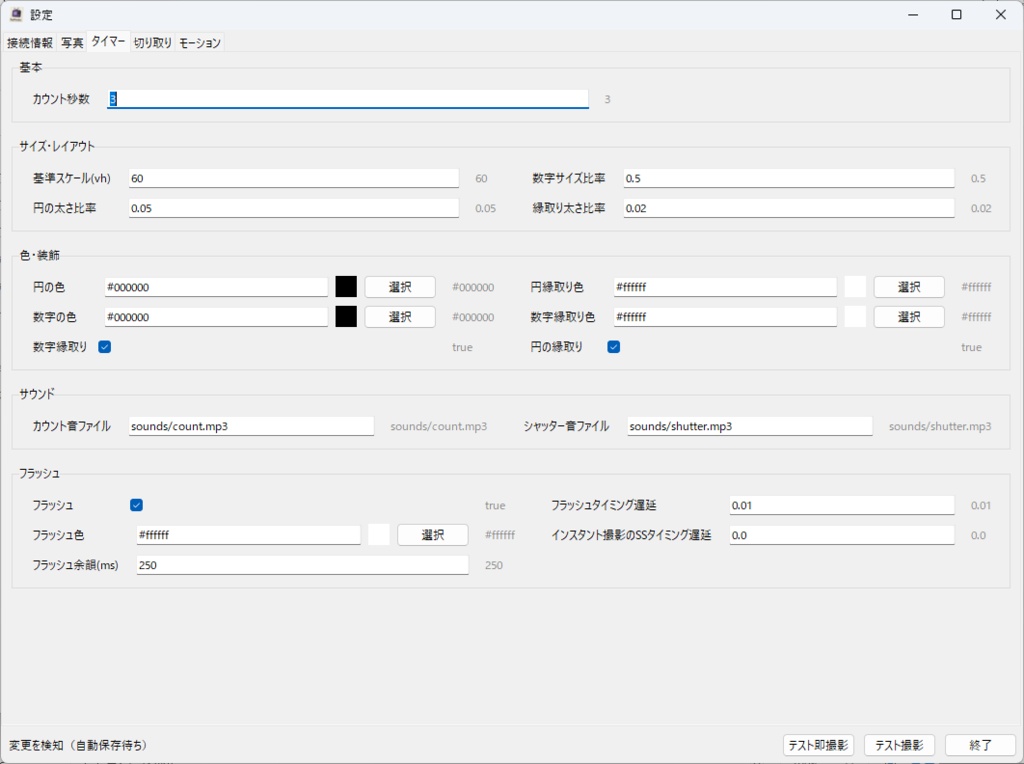Switch to the 接続情報 tab

29,42
